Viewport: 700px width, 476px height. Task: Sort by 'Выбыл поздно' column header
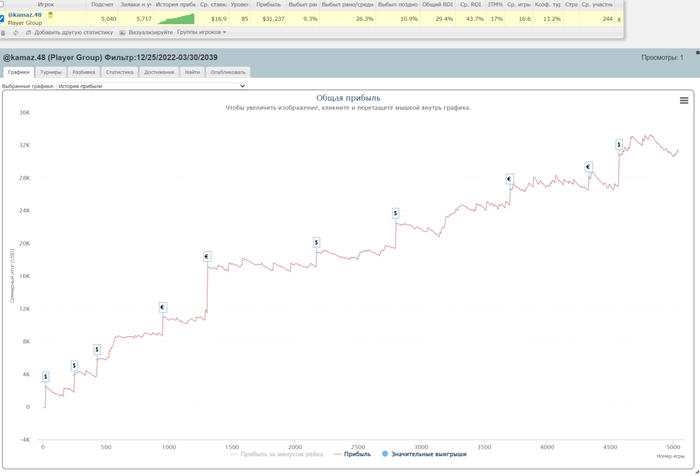[398, 4]
